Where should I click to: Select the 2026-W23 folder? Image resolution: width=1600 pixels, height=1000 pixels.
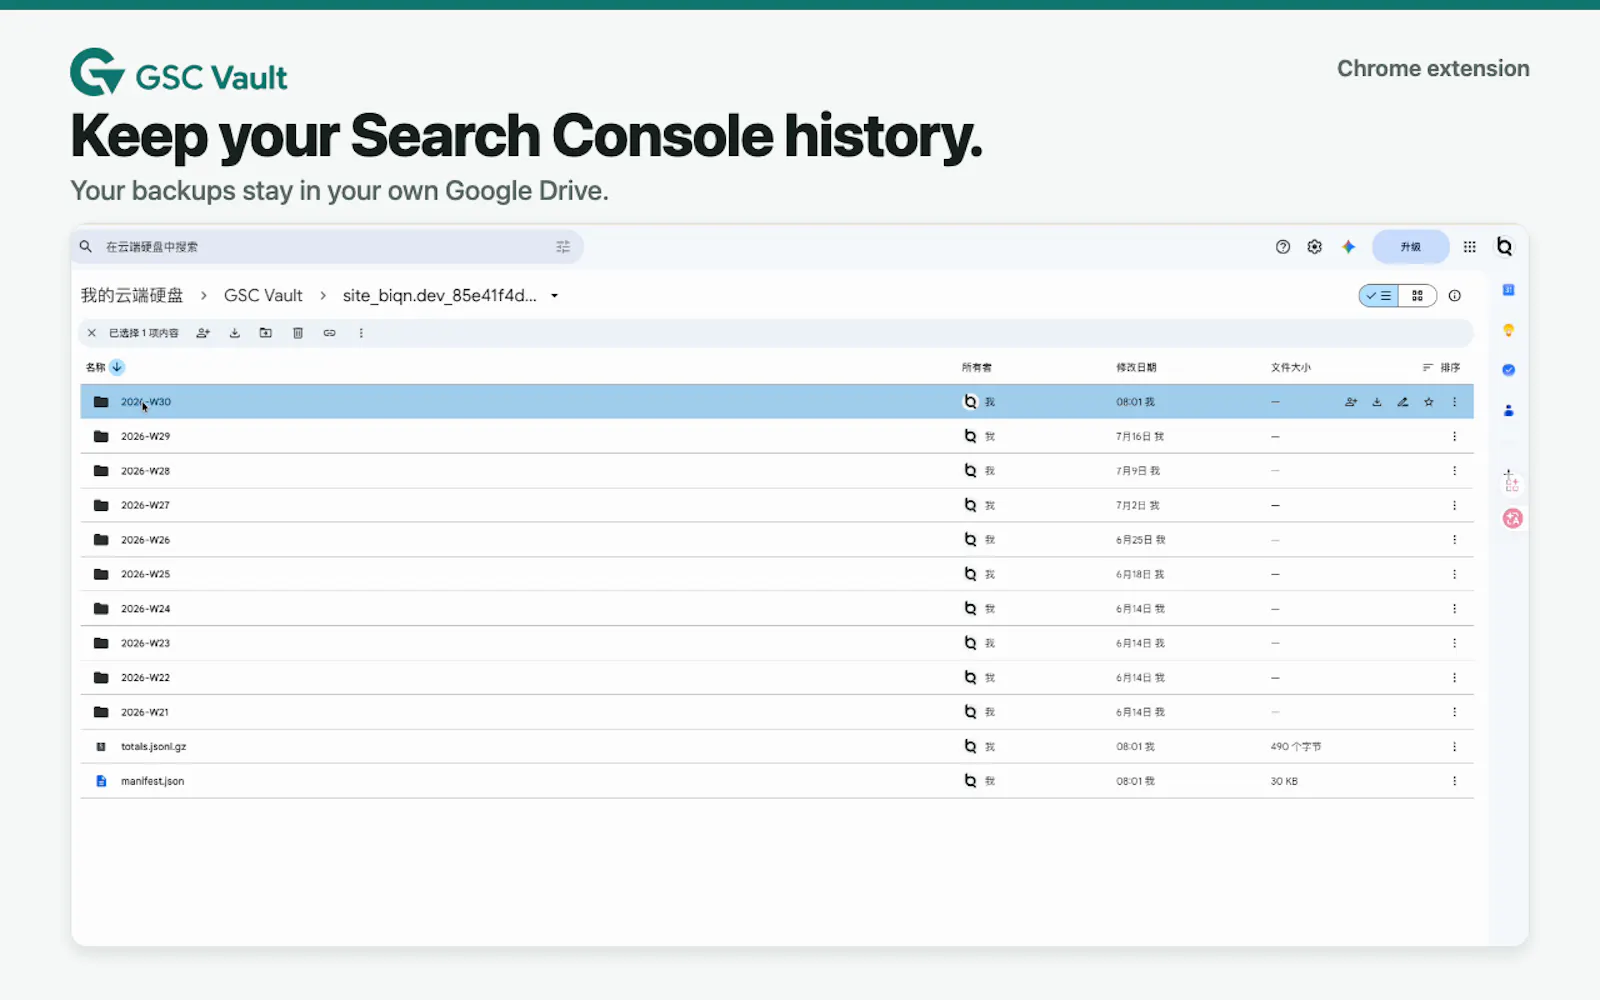777,643
